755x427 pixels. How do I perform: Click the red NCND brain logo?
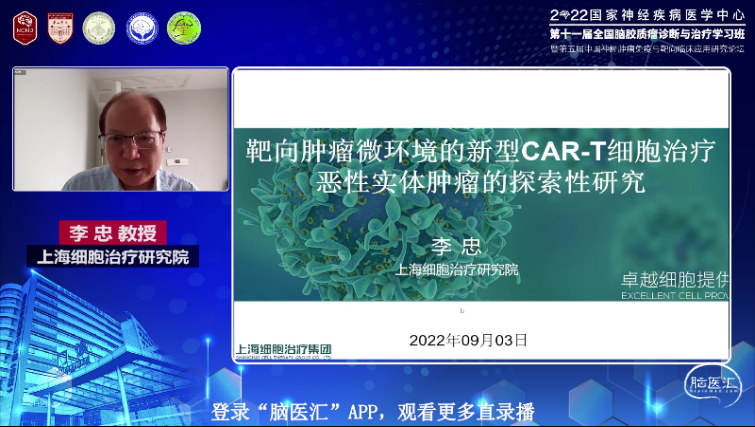point(24,27)
